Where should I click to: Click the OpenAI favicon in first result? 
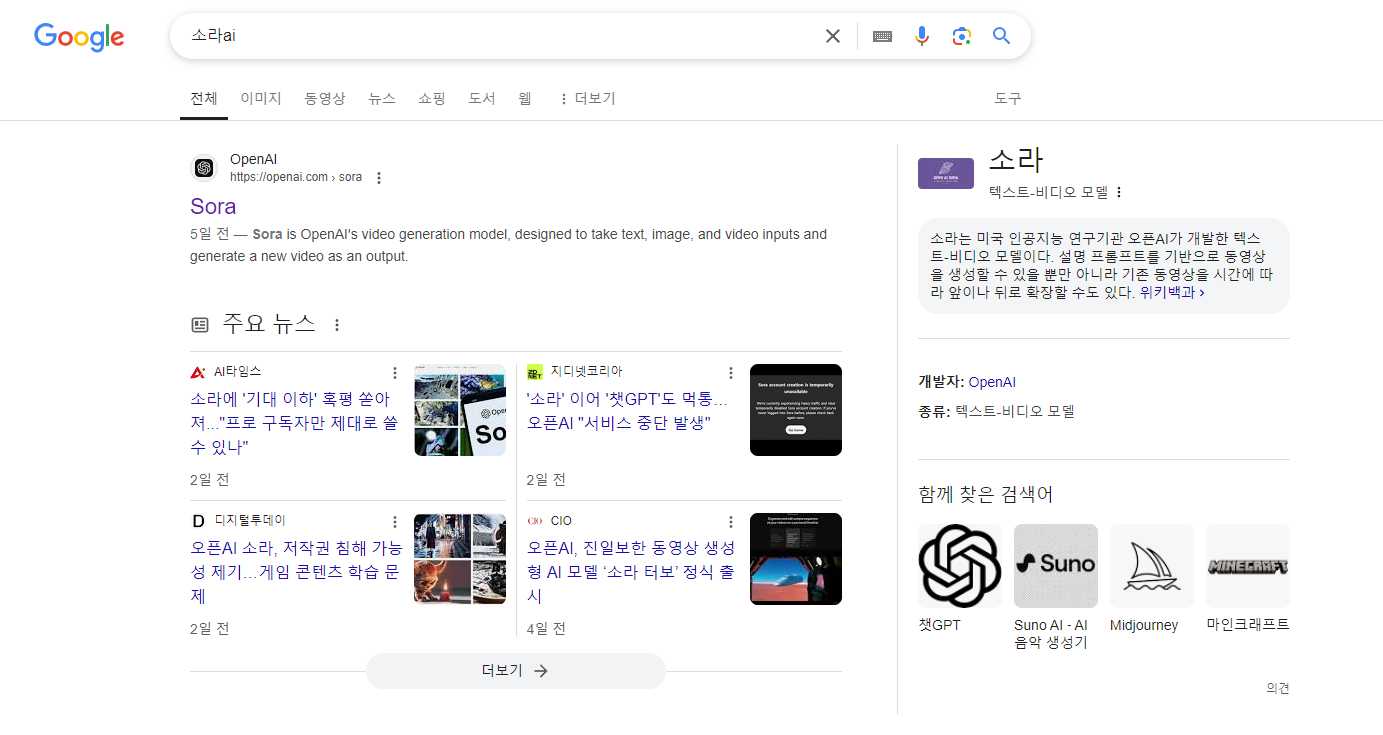[204, 168]
